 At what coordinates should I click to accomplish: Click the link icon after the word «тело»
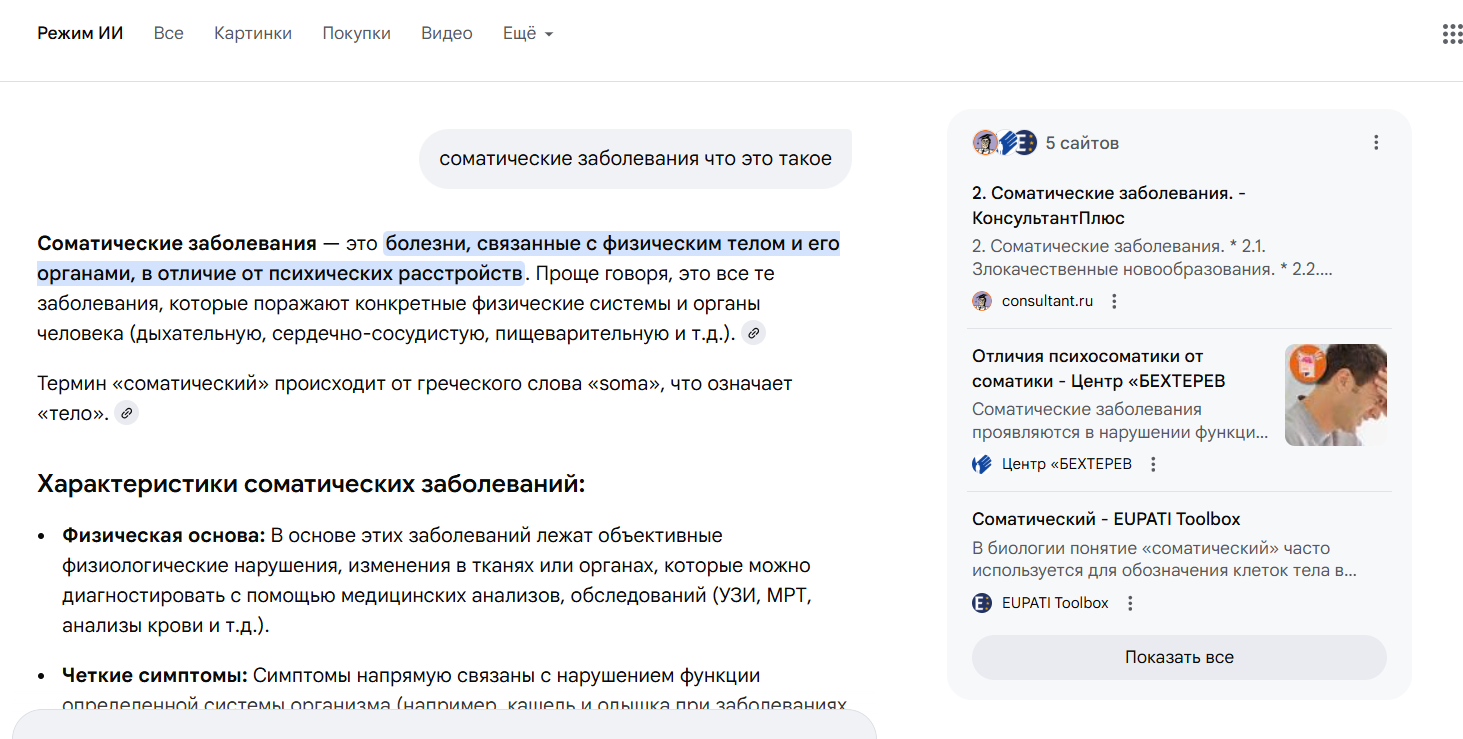pos(126,413)
